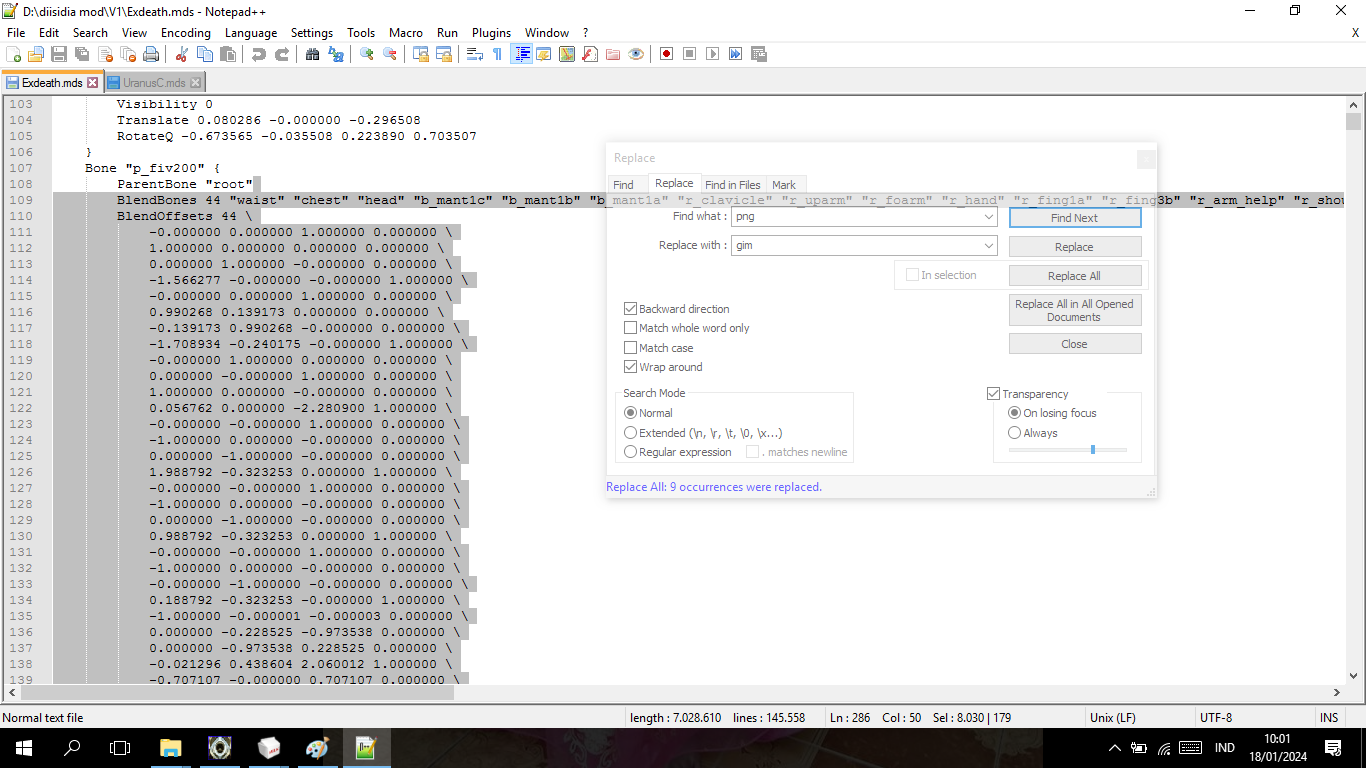Toggle the file monitoring eye icon
The height and width of the screenshot is (768, 1366).
636,54
